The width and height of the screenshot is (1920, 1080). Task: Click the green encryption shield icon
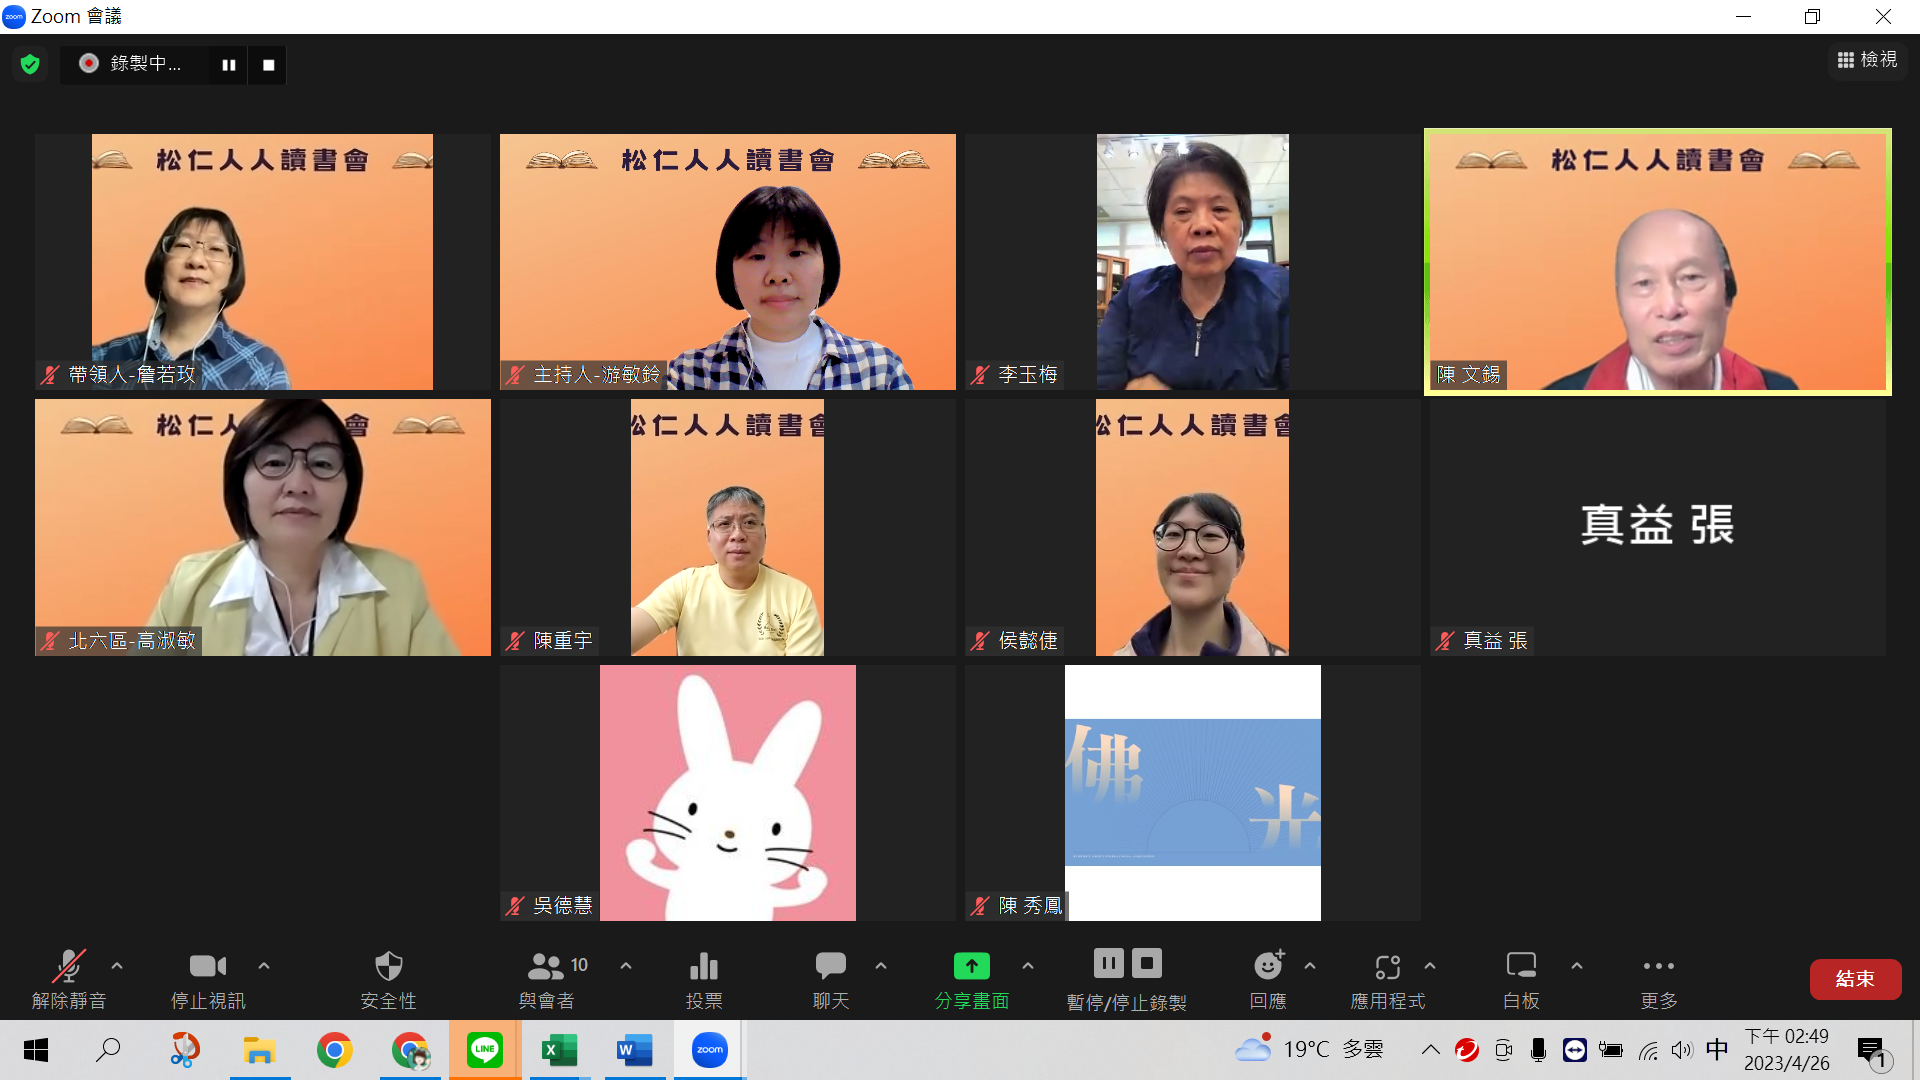[x=30, y=64]
